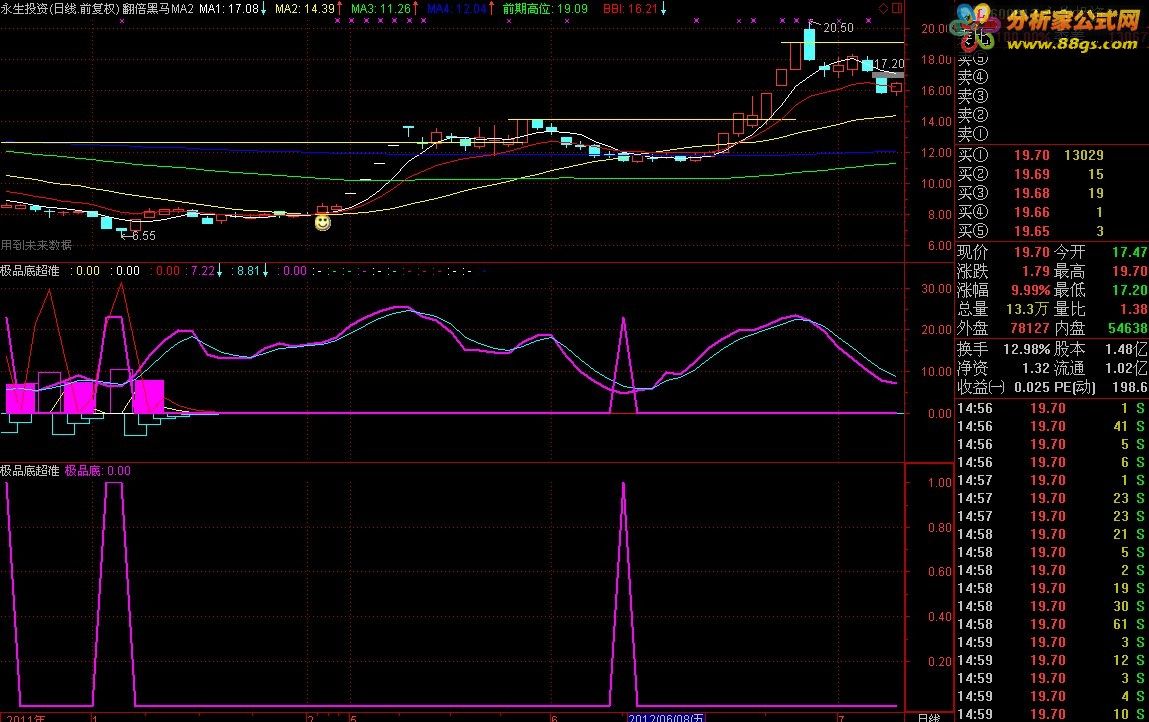This screenshot has width=1149, height=722.
Task: Click the blue MA4 indicator label
Action: 460,9
